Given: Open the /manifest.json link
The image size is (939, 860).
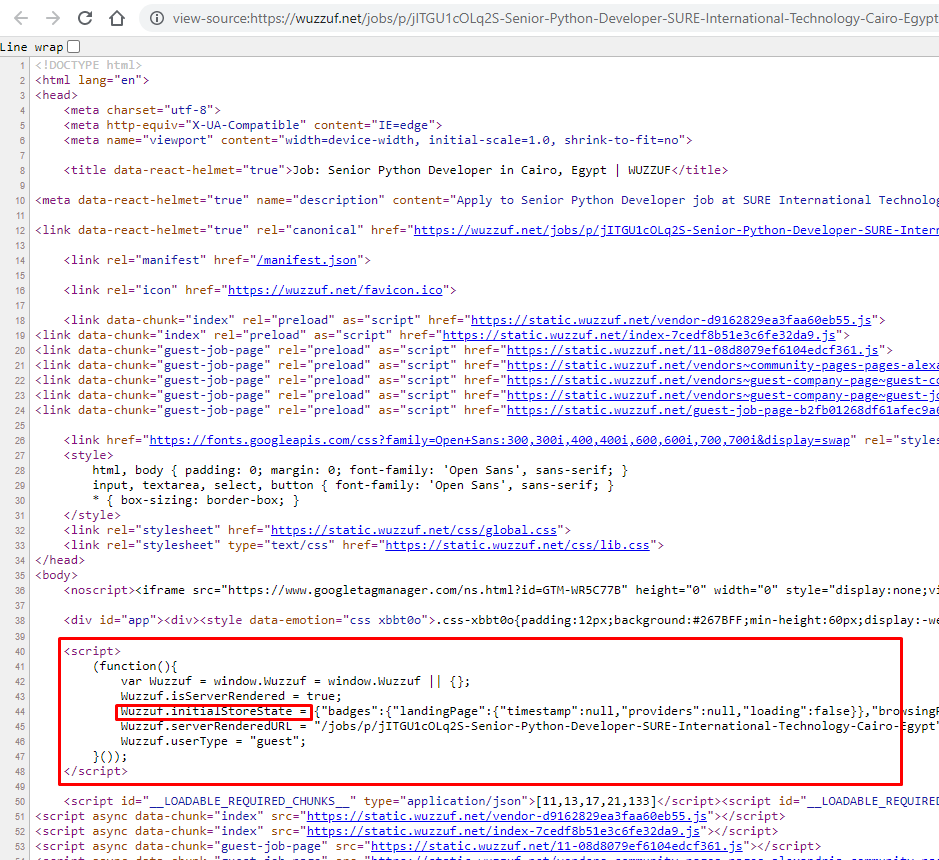Looking at the screenshot, I should click(307, 260).
